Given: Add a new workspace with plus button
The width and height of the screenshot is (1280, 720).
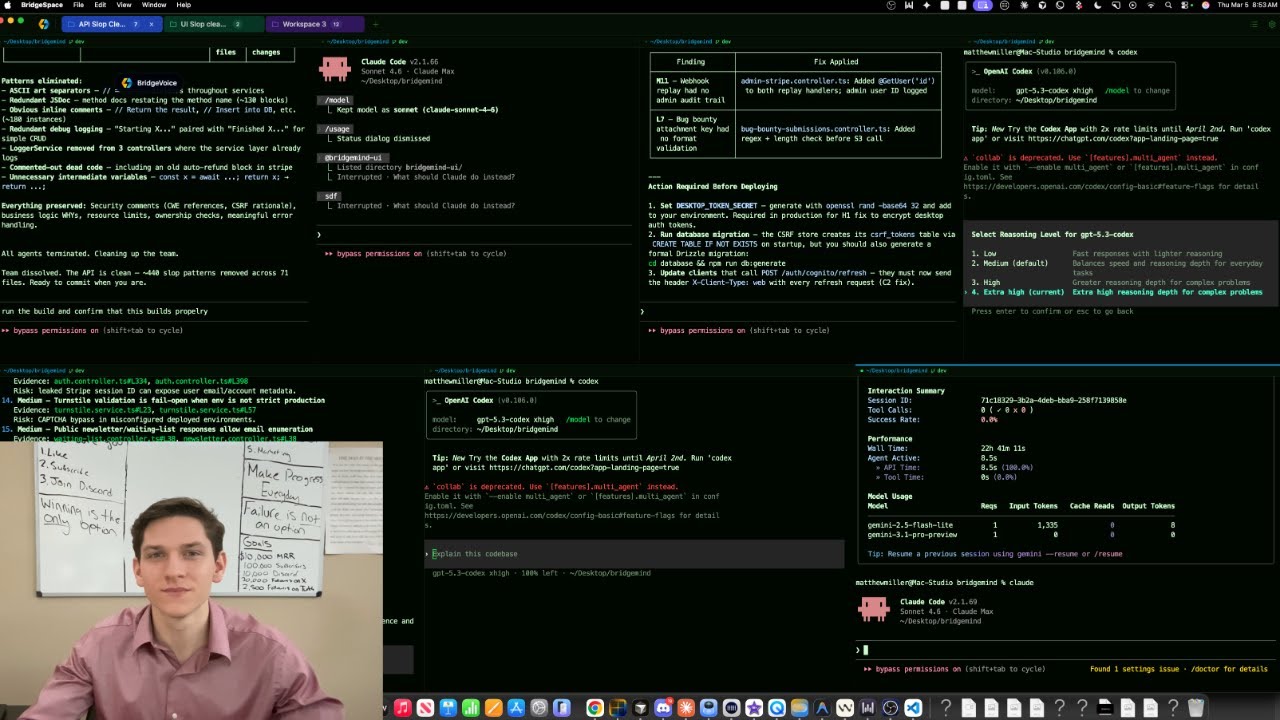Looking at the screenshot, I should click(375, 24).
